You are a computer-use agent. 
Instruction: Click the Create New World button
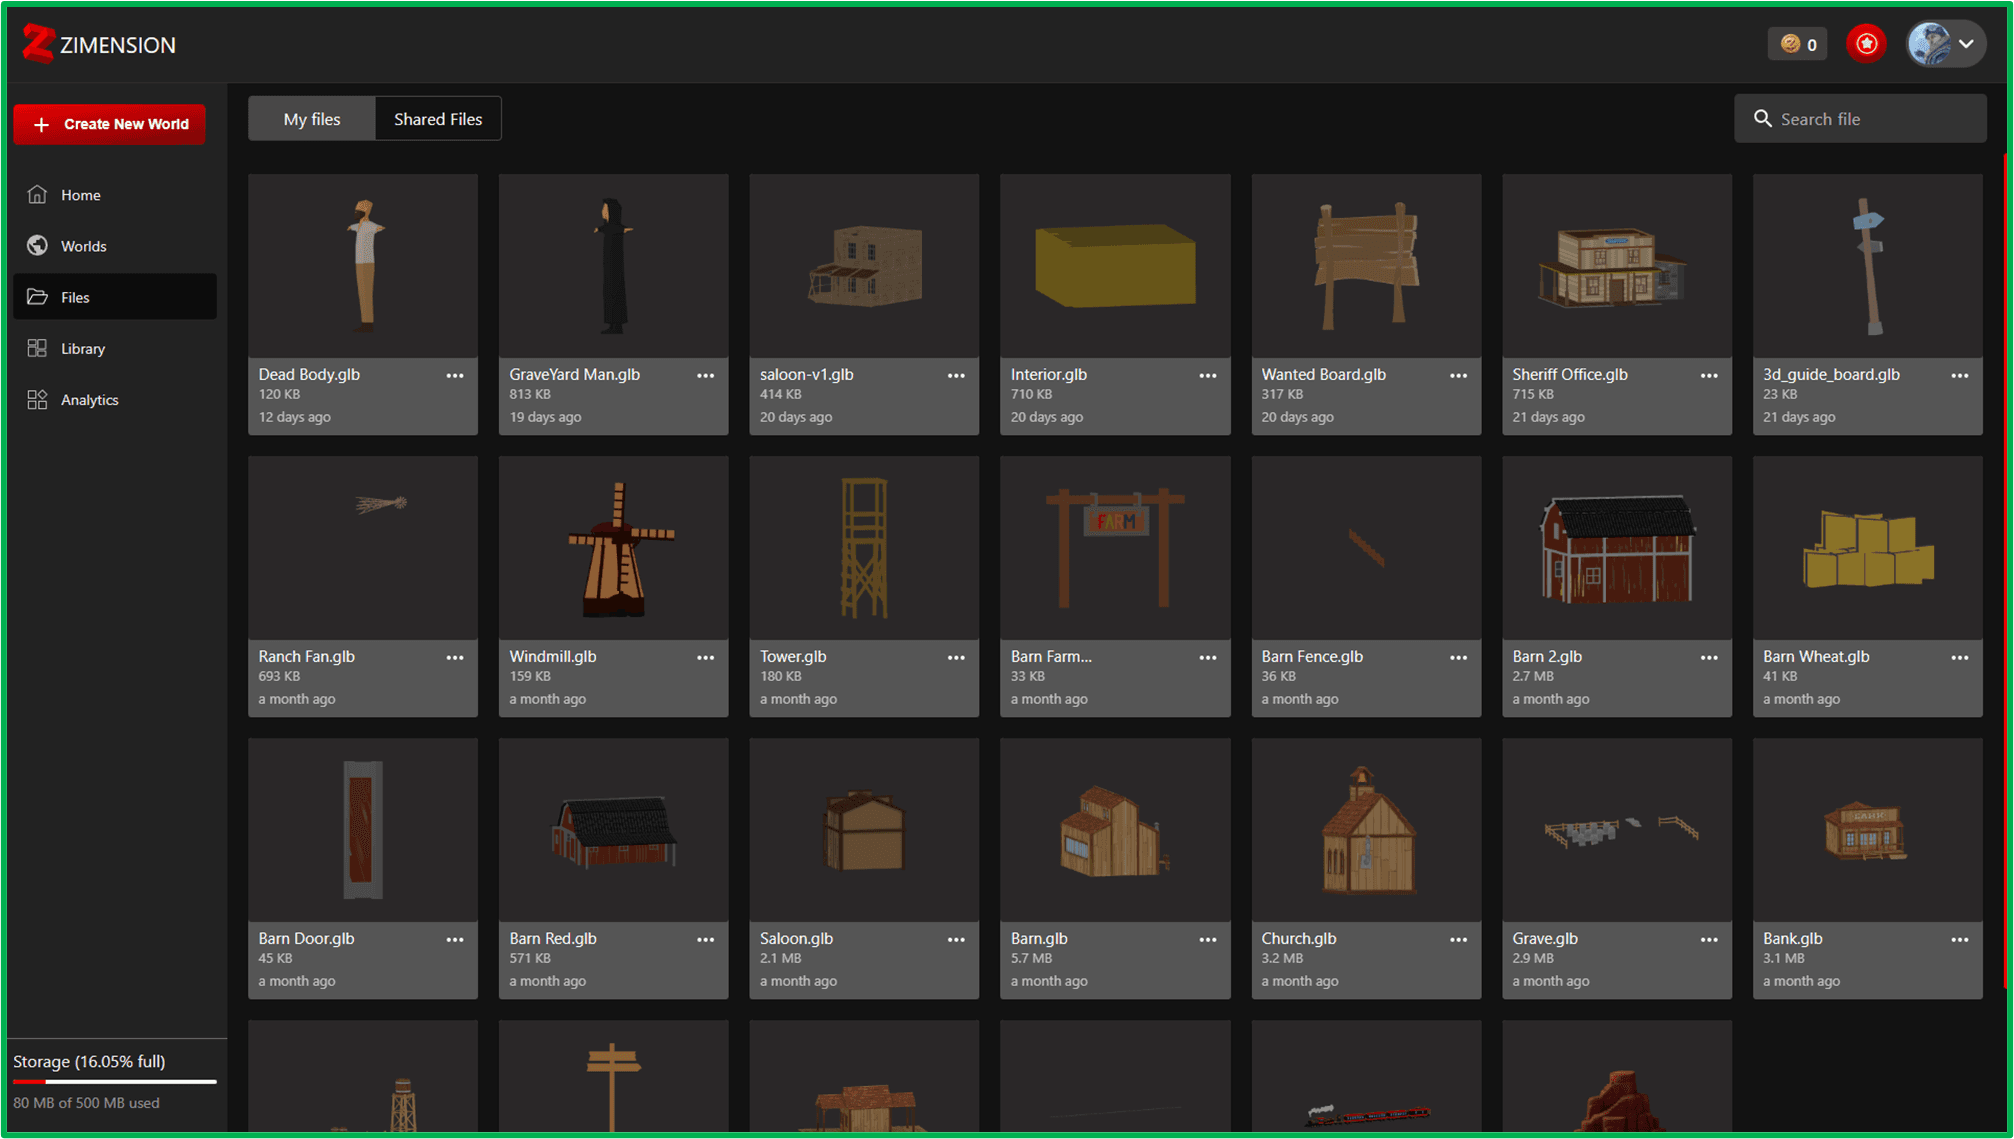click(110, 124)
